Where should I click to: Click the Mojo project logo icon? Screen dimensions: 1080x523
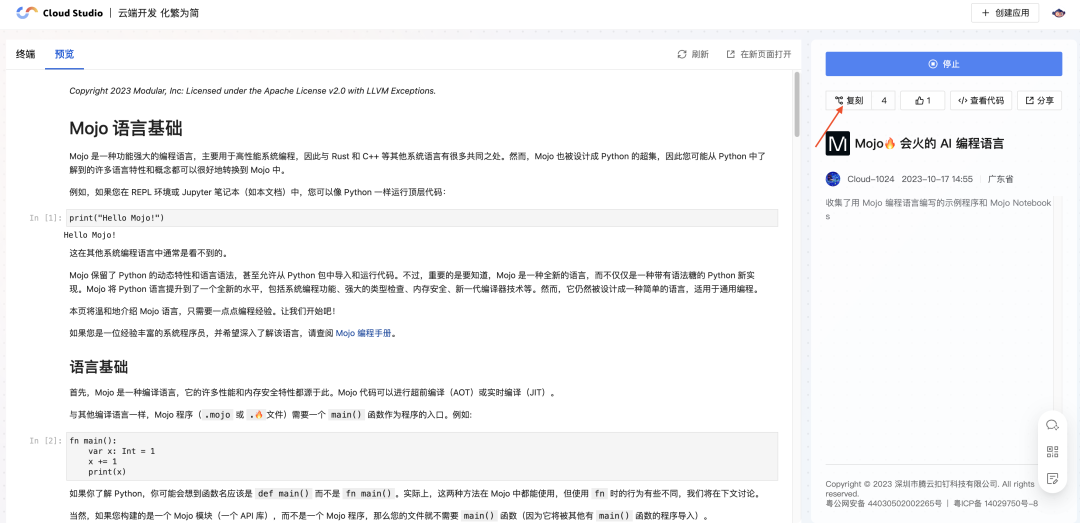[838, 143]
